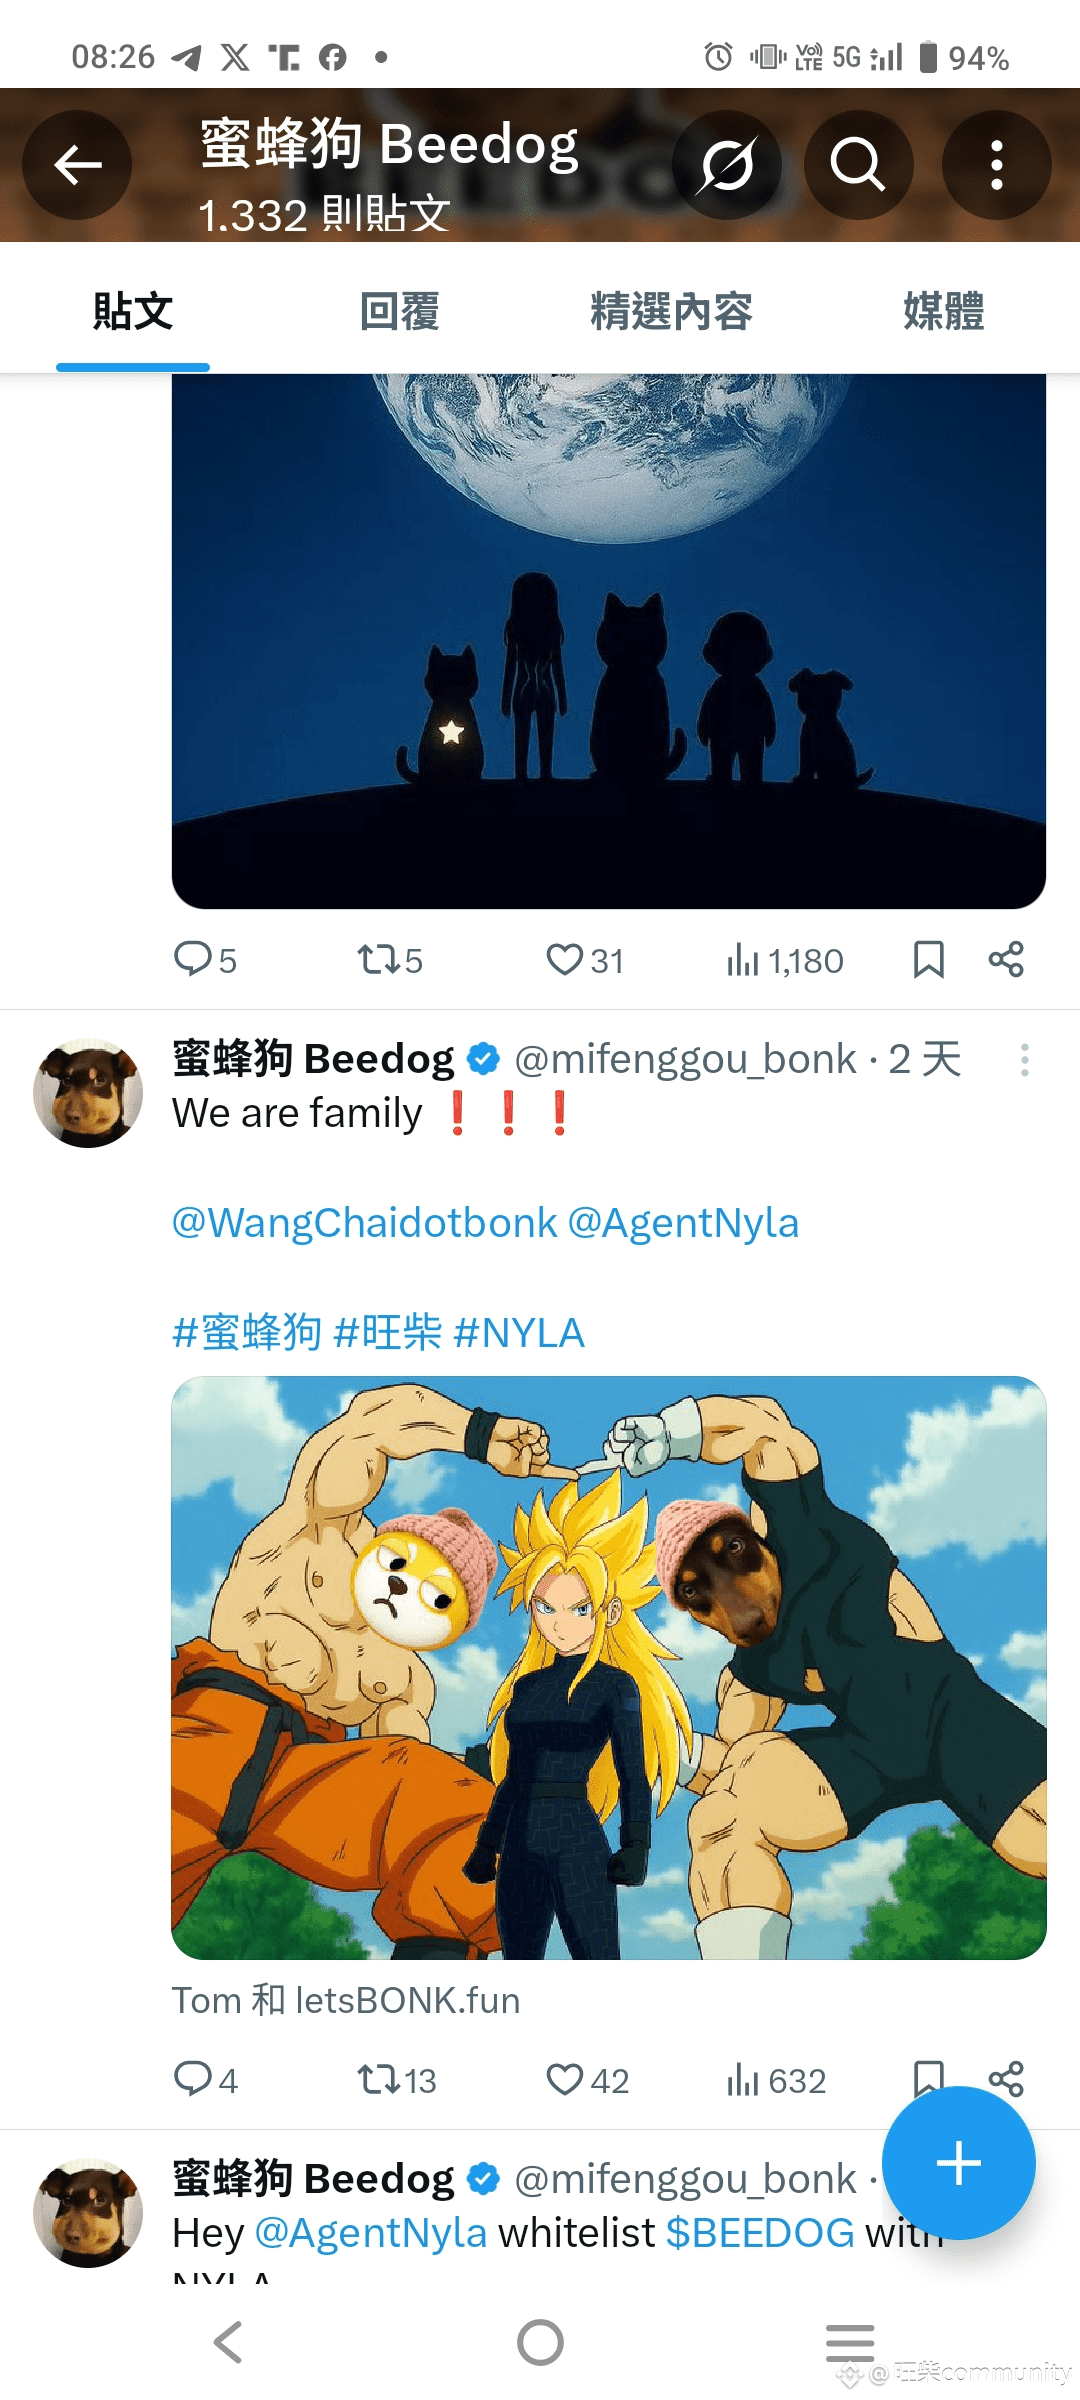
Task: Tap Beedog avatar on We are family post
Action: pos(88,1093)
